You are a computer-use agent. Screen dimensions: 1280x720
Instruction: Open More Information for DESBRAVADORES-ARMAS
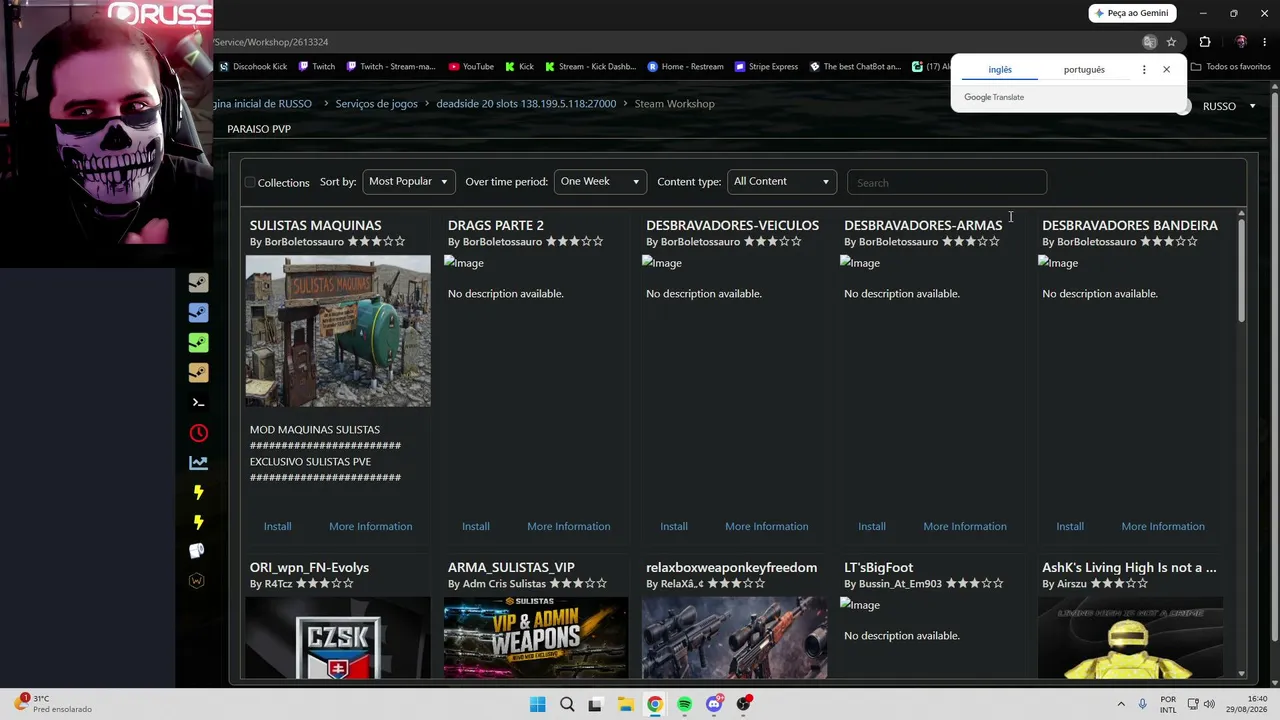pos(964,526)
